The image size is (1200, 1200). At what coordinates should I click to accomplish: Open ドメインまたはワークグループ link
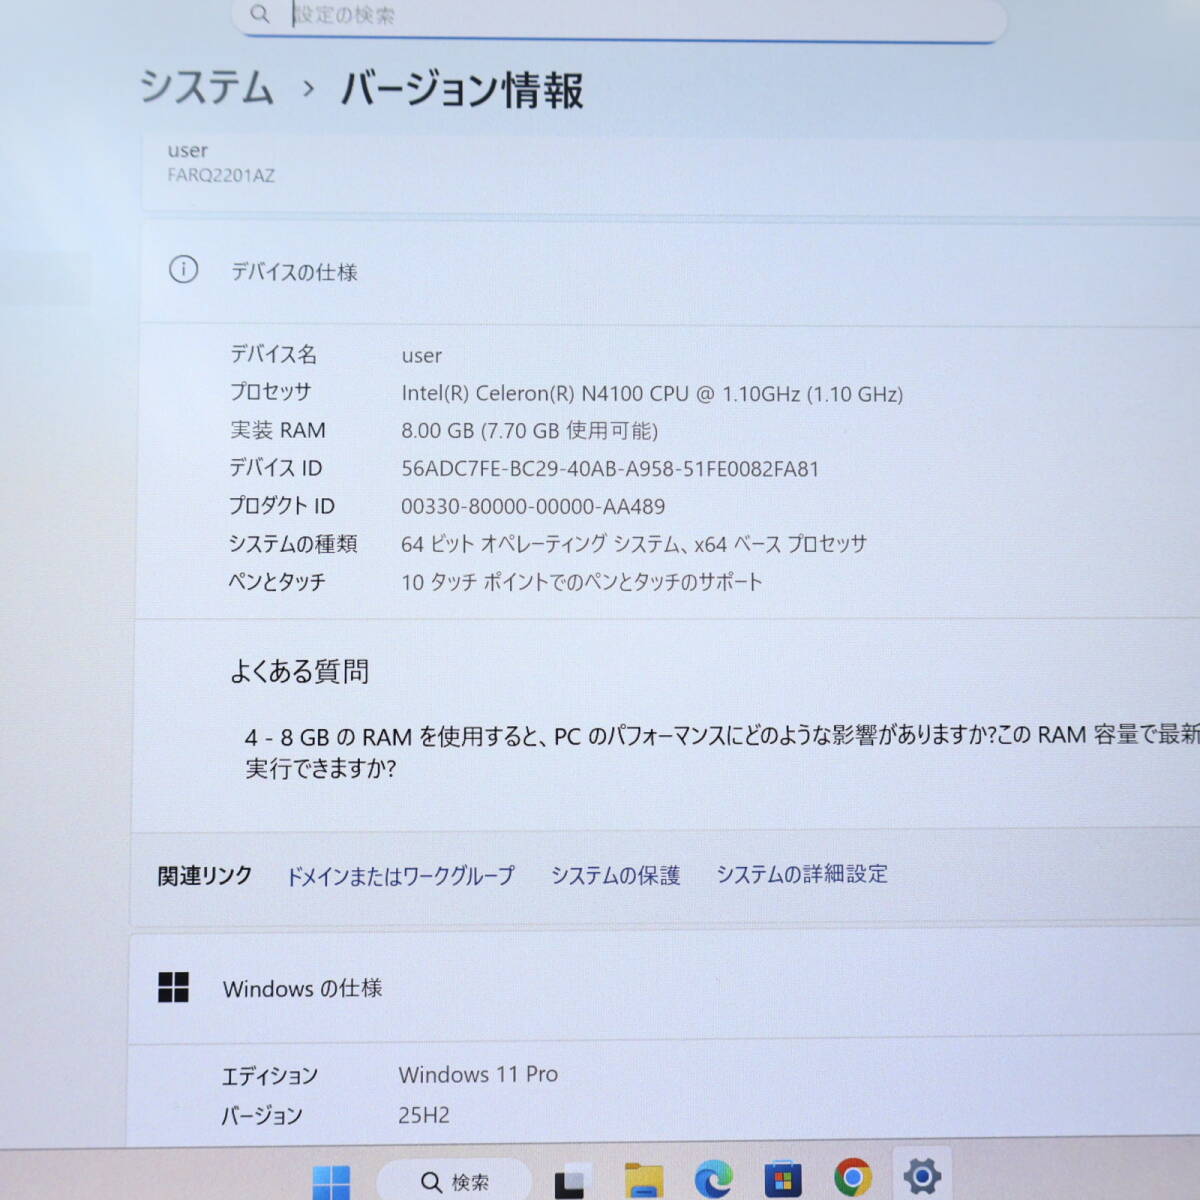coord(400,876)
